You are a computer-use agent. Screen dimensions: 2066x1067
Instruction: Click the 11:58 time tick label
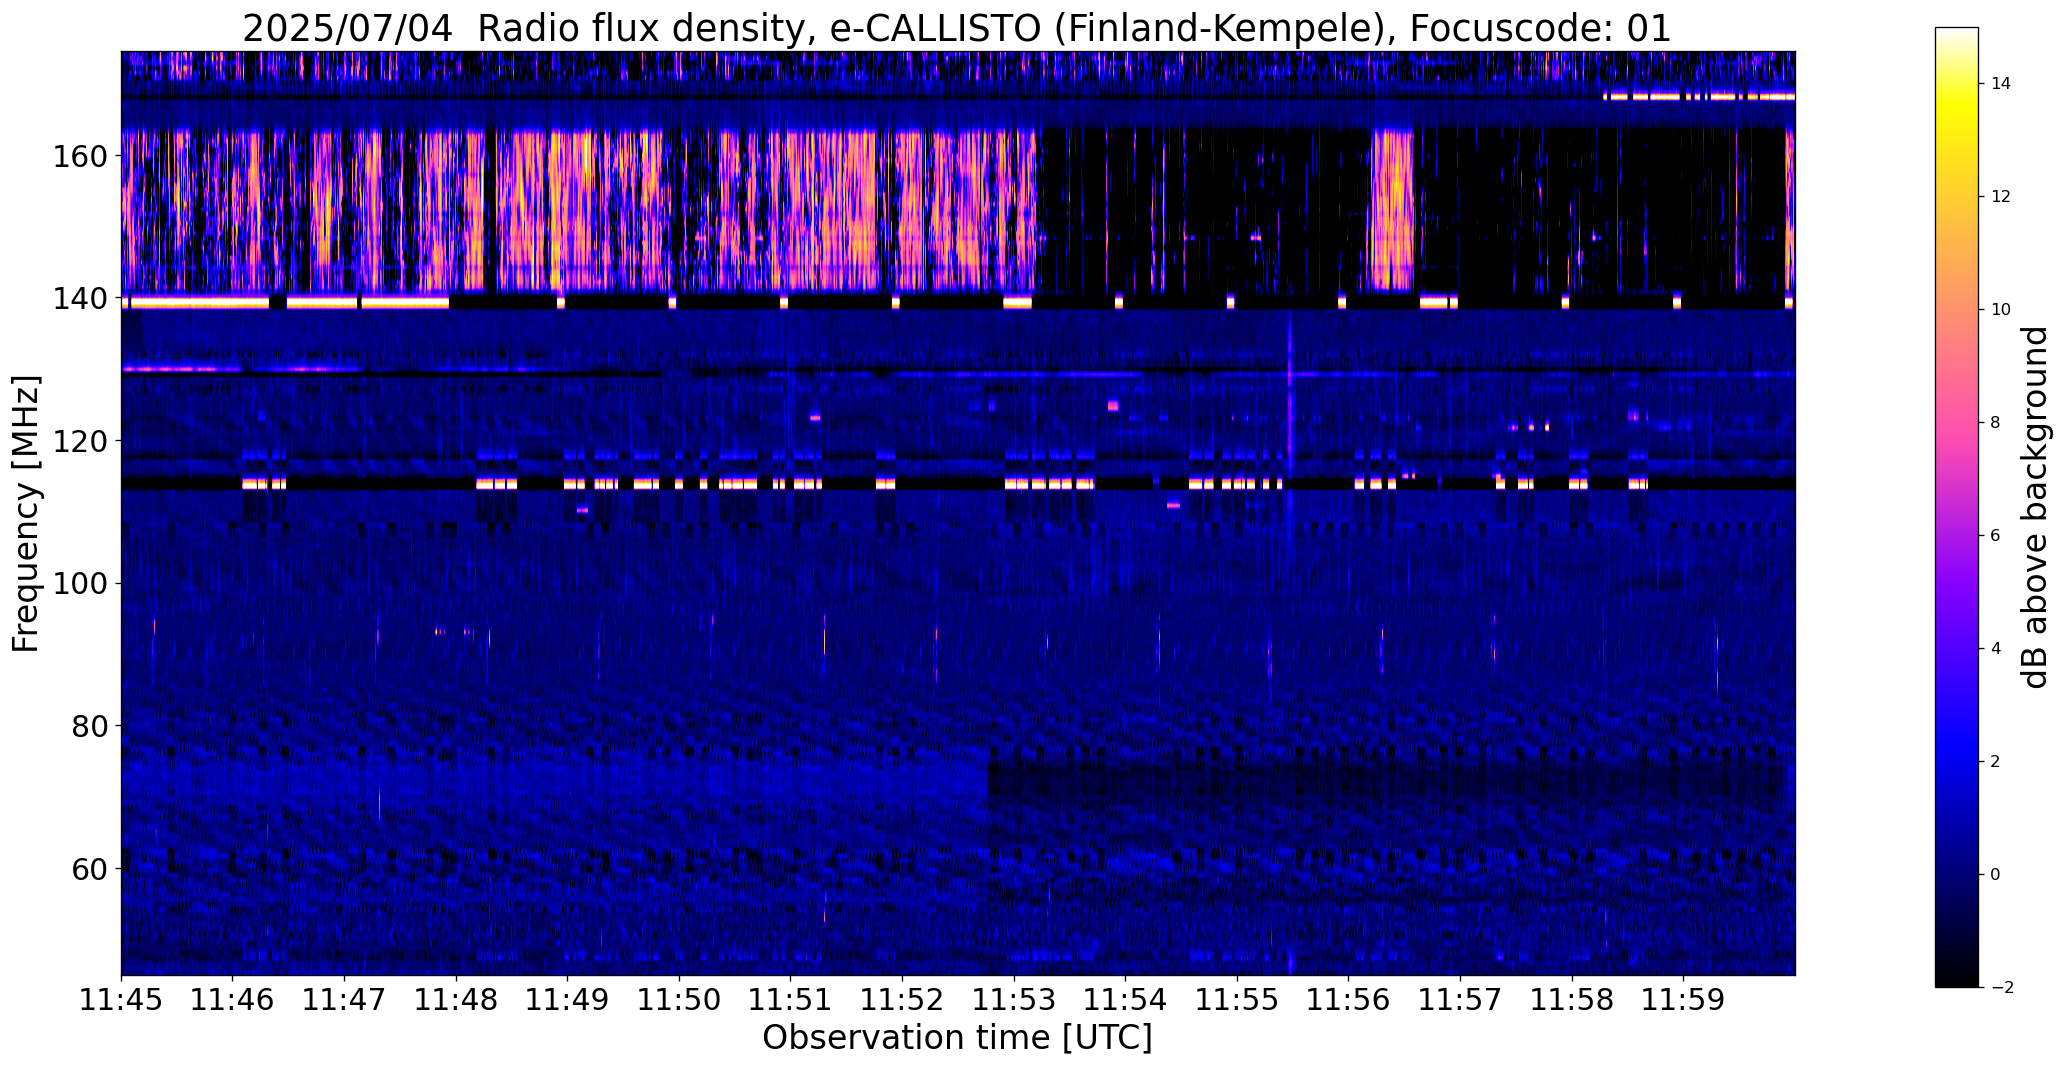click(1571, 1000)
